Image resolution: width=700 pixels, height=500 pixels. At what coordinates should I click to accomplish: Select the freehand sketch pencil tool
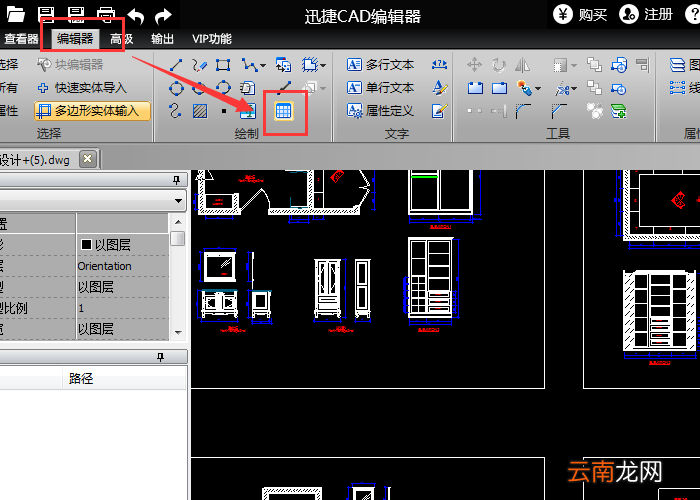[x=200, y=65]
